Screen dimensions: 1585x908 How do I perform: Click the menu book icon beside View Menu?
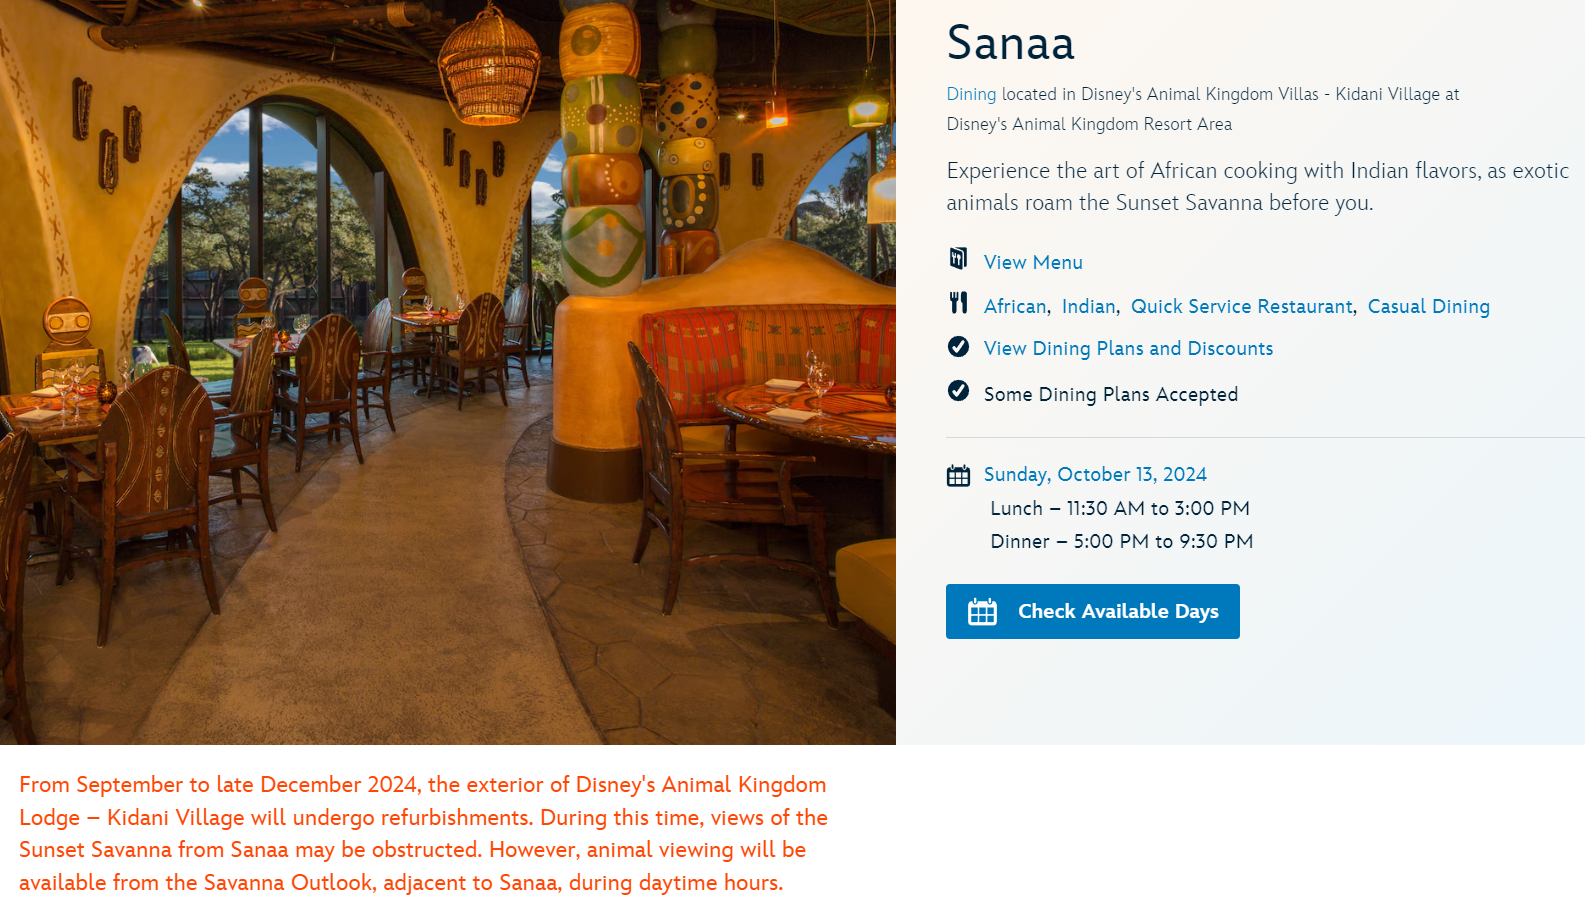click(x=958, y=259)
